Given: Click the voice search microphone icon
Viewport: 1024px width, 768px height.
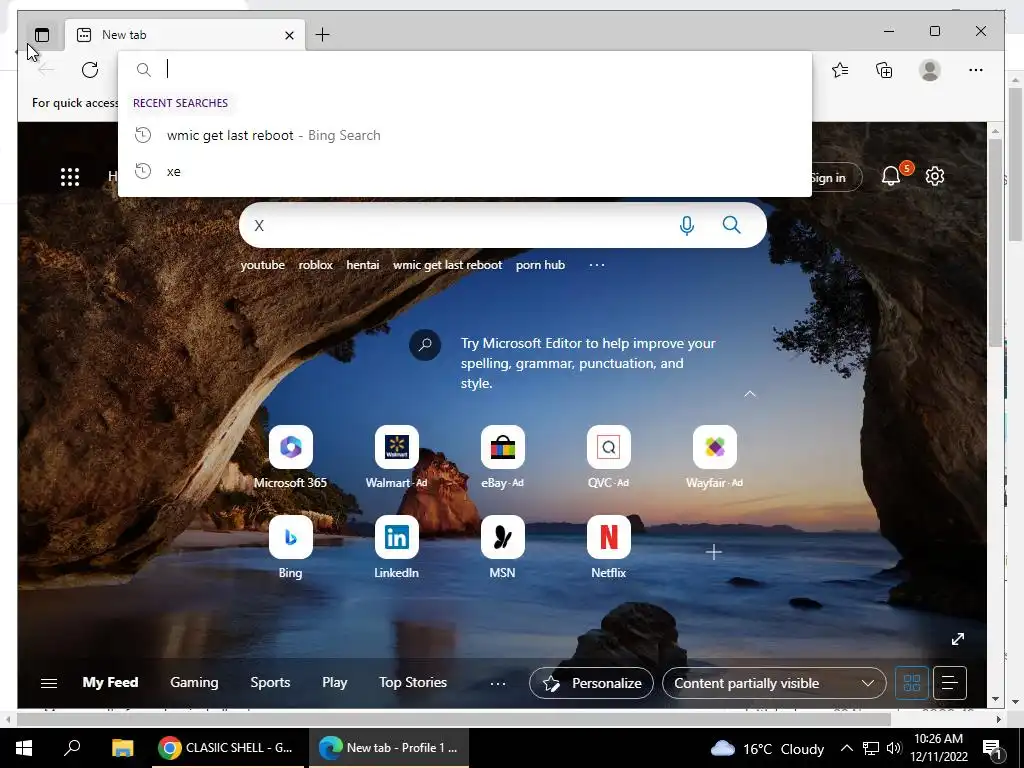Looking at the screenshot, I should coord(686,225).
